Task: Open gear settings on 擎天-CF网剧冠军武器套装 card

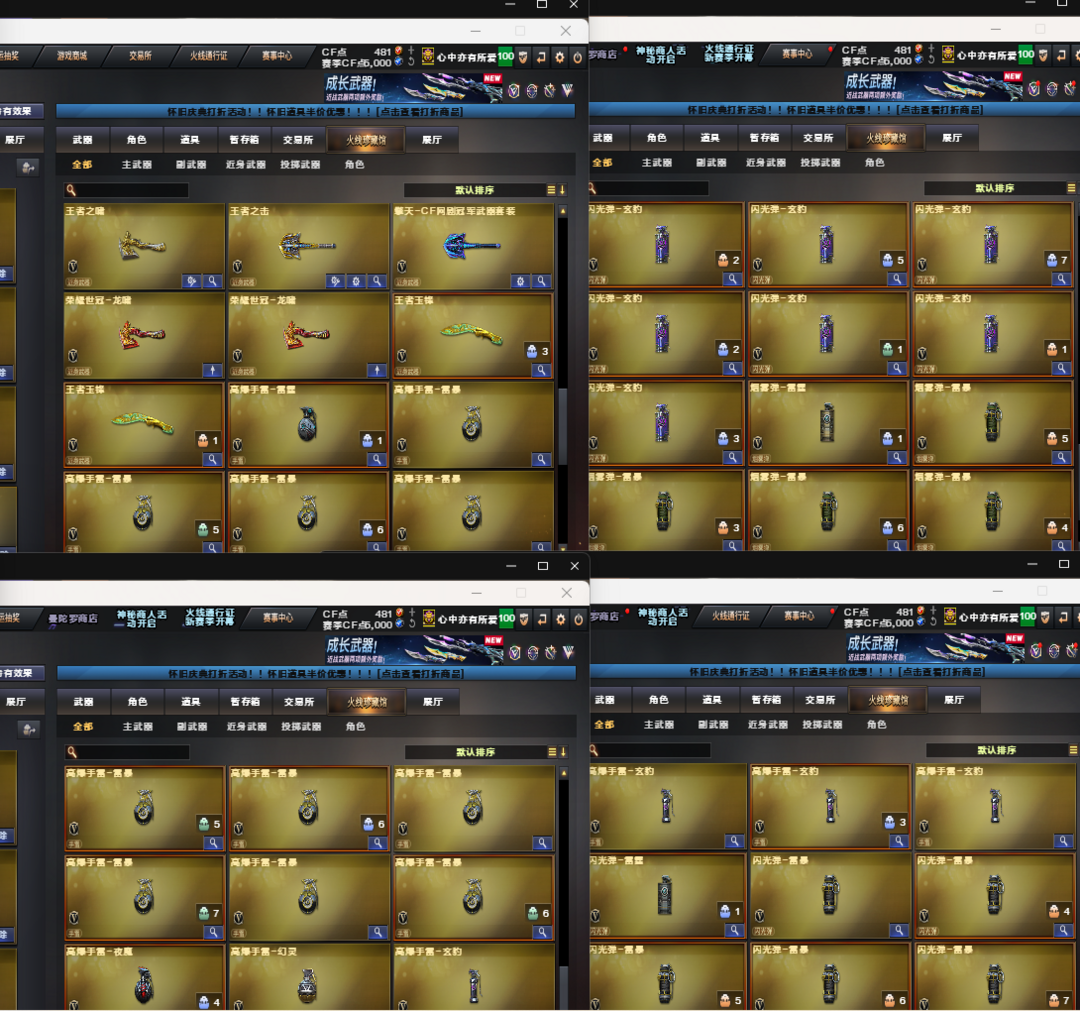Action: [x=520, y=282]
